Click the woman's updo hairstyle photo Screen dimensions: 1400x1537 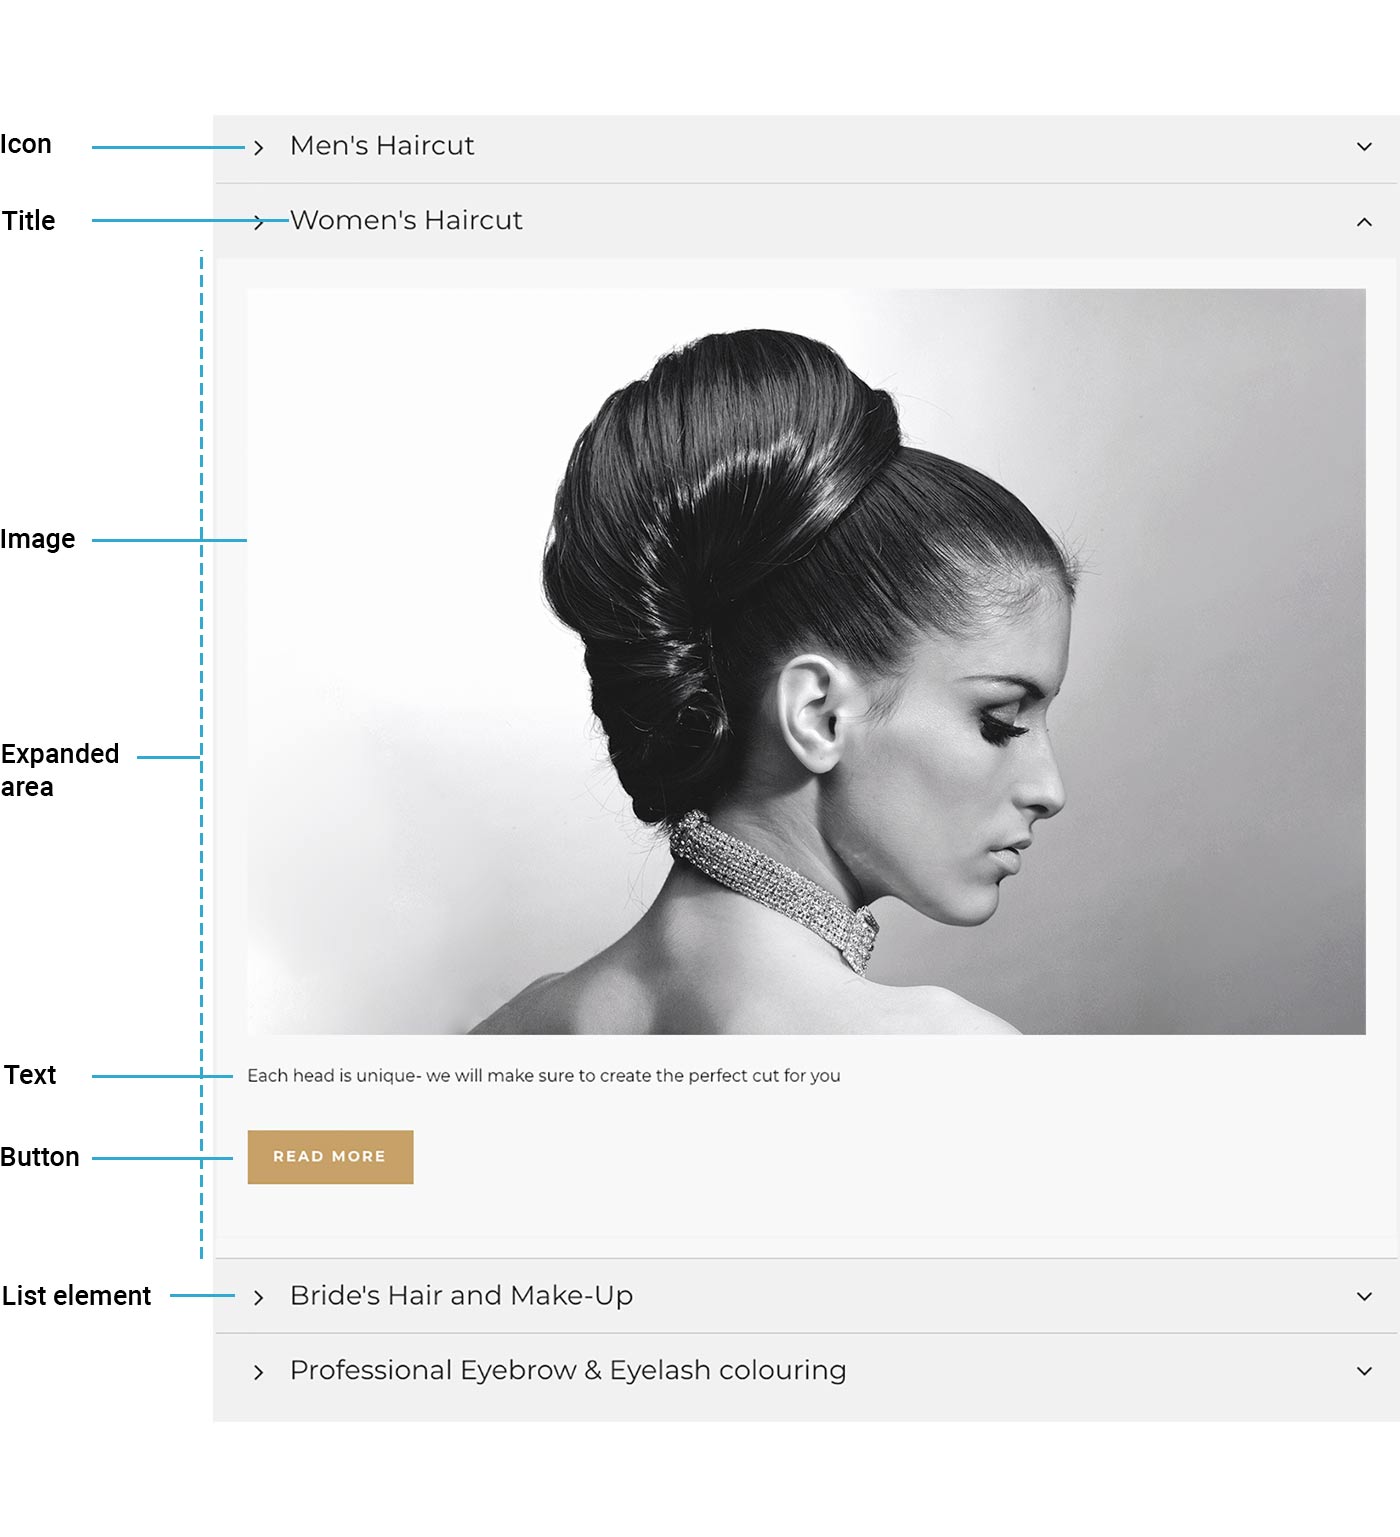[805, 661]
